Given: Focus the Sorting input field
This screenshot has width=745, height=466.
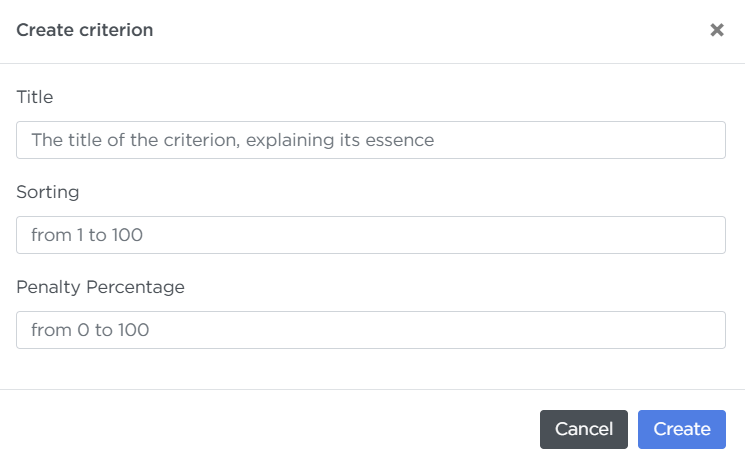Looking at the screenshot, I should (370, 235).
